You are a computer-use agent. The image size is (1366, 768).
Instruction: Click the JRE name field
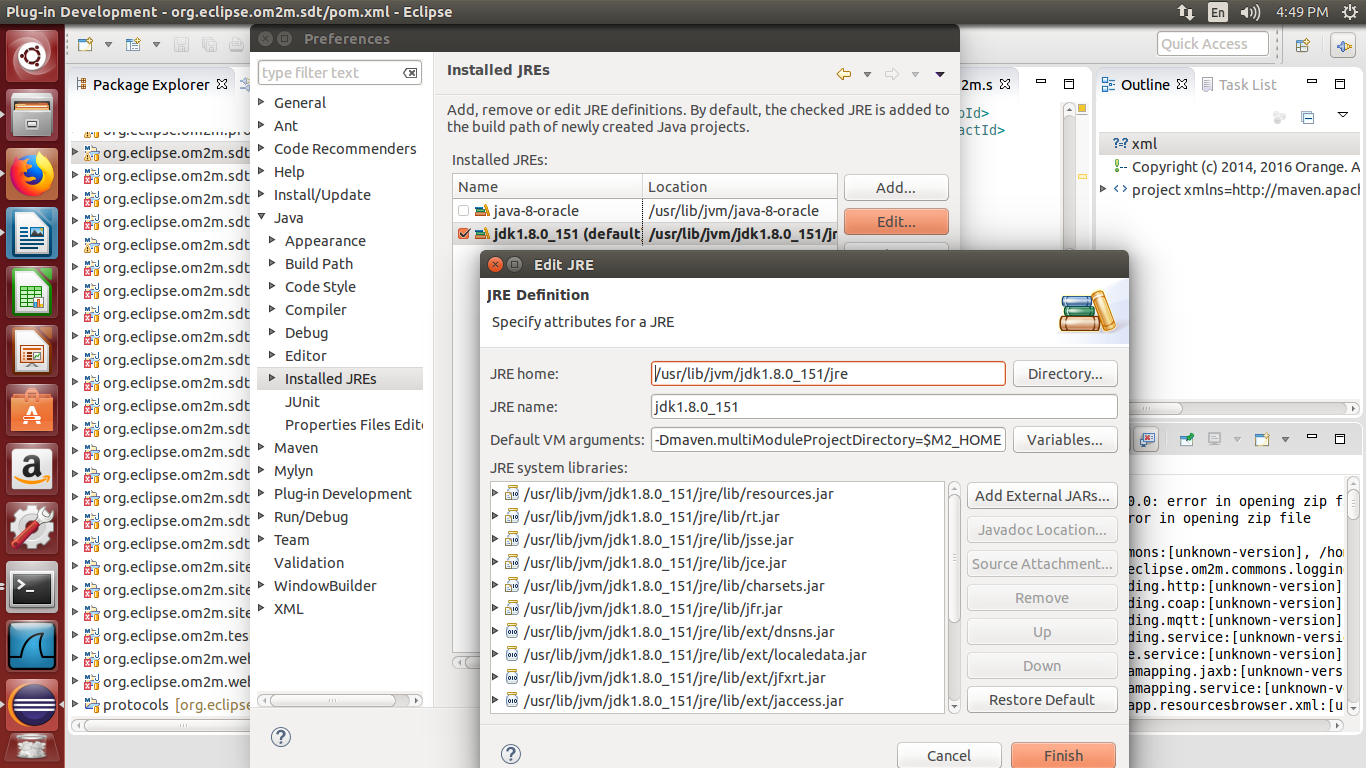click(884, 406)
